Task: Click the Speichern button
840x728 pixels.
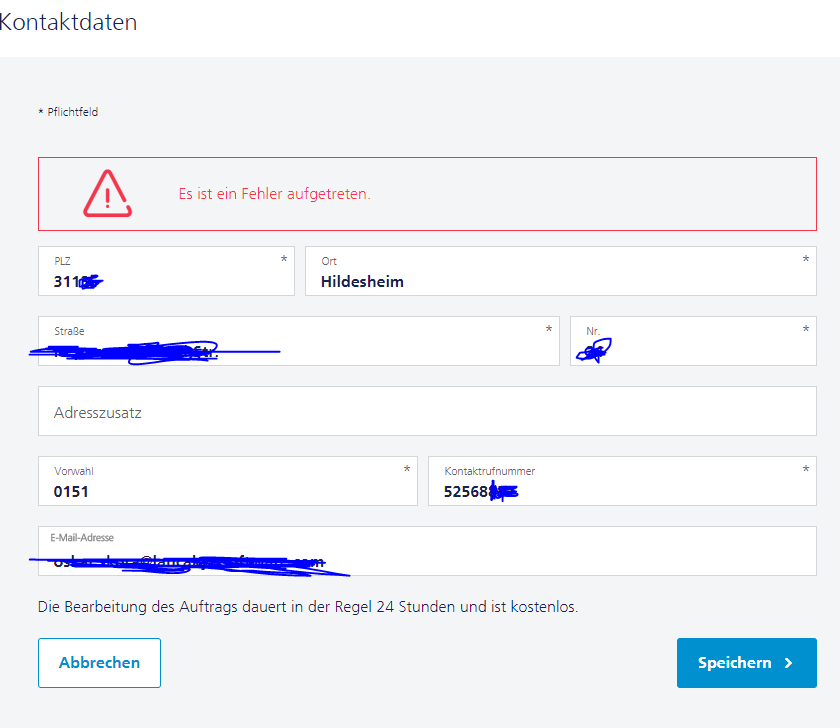Action: click(746, 663)
